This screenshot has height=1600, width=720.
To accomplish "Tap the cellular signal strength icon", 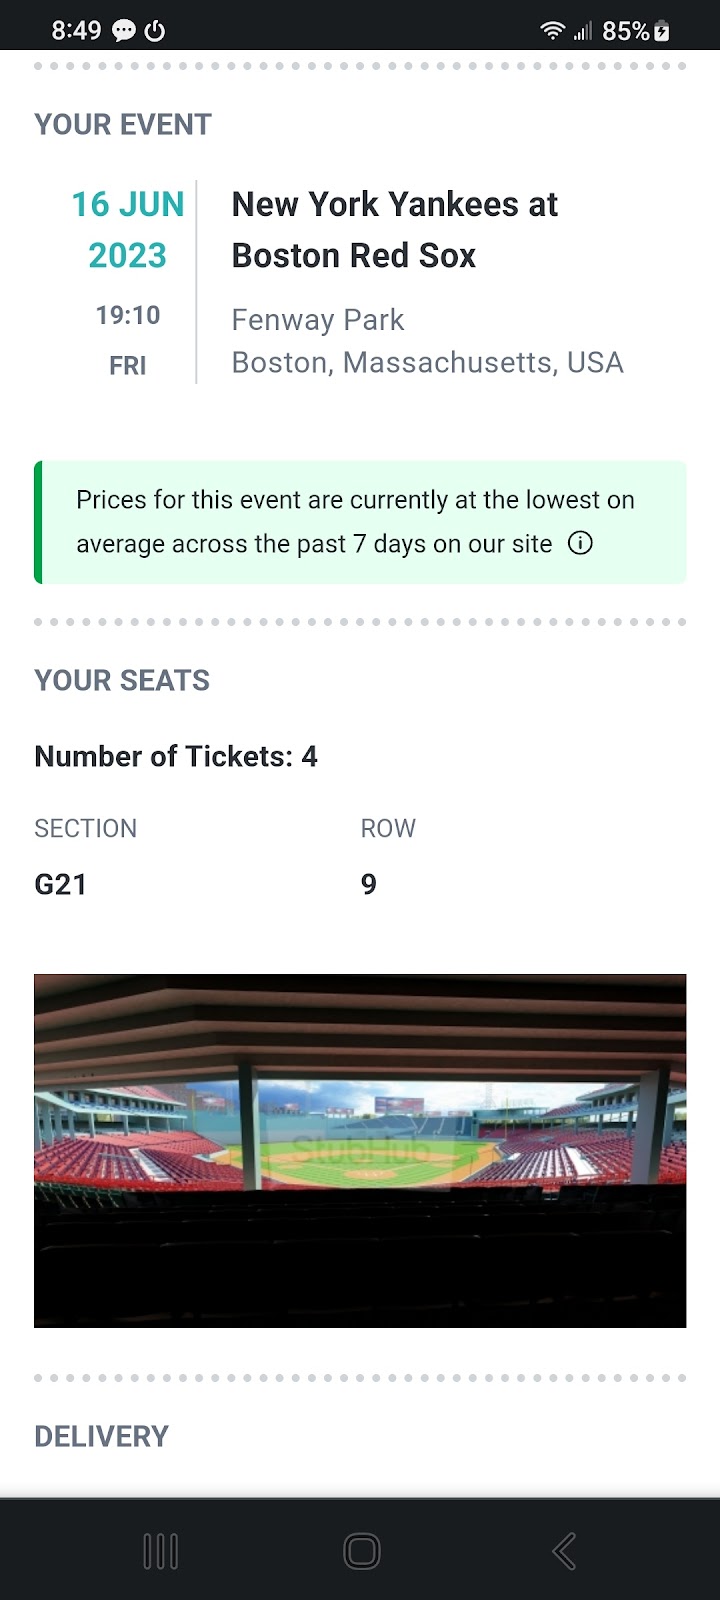I will [x=582, y=31].
